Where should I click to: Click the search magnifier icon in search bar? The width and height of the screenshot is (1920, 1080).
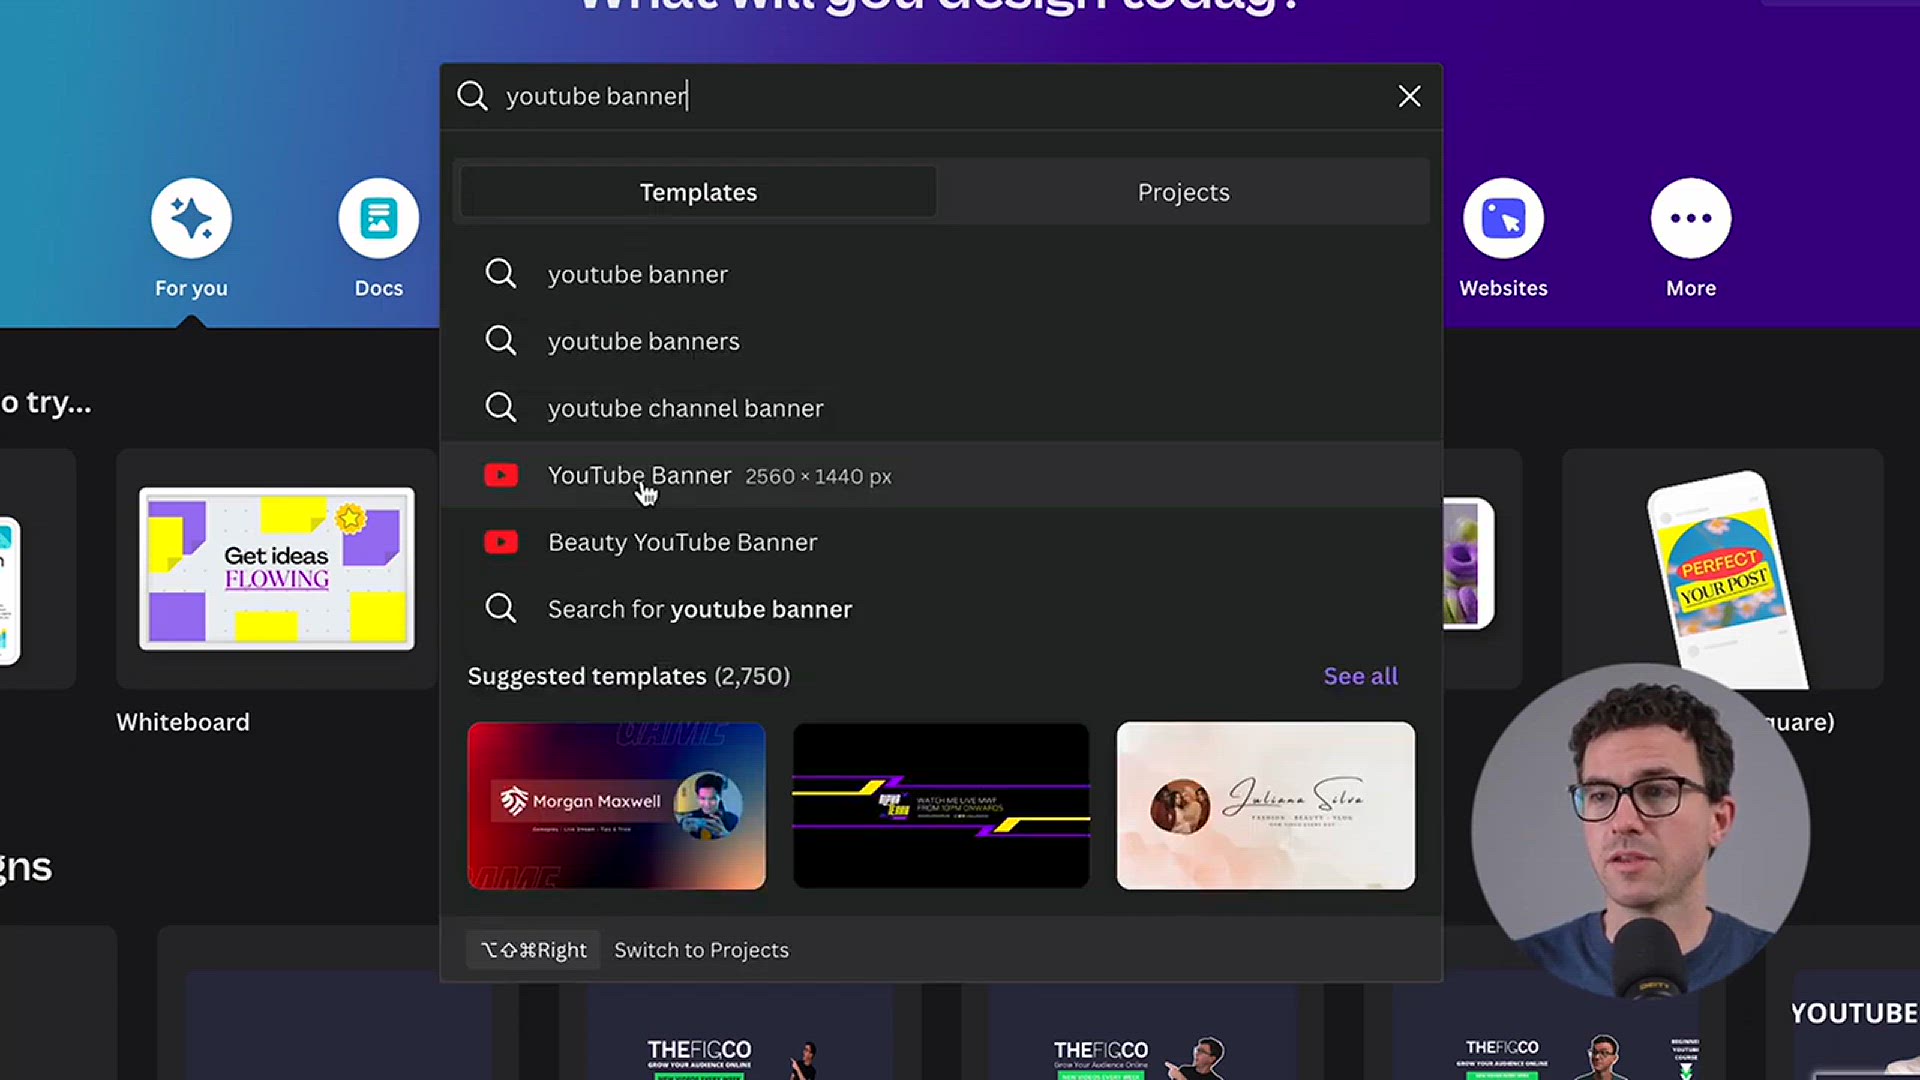472,96
